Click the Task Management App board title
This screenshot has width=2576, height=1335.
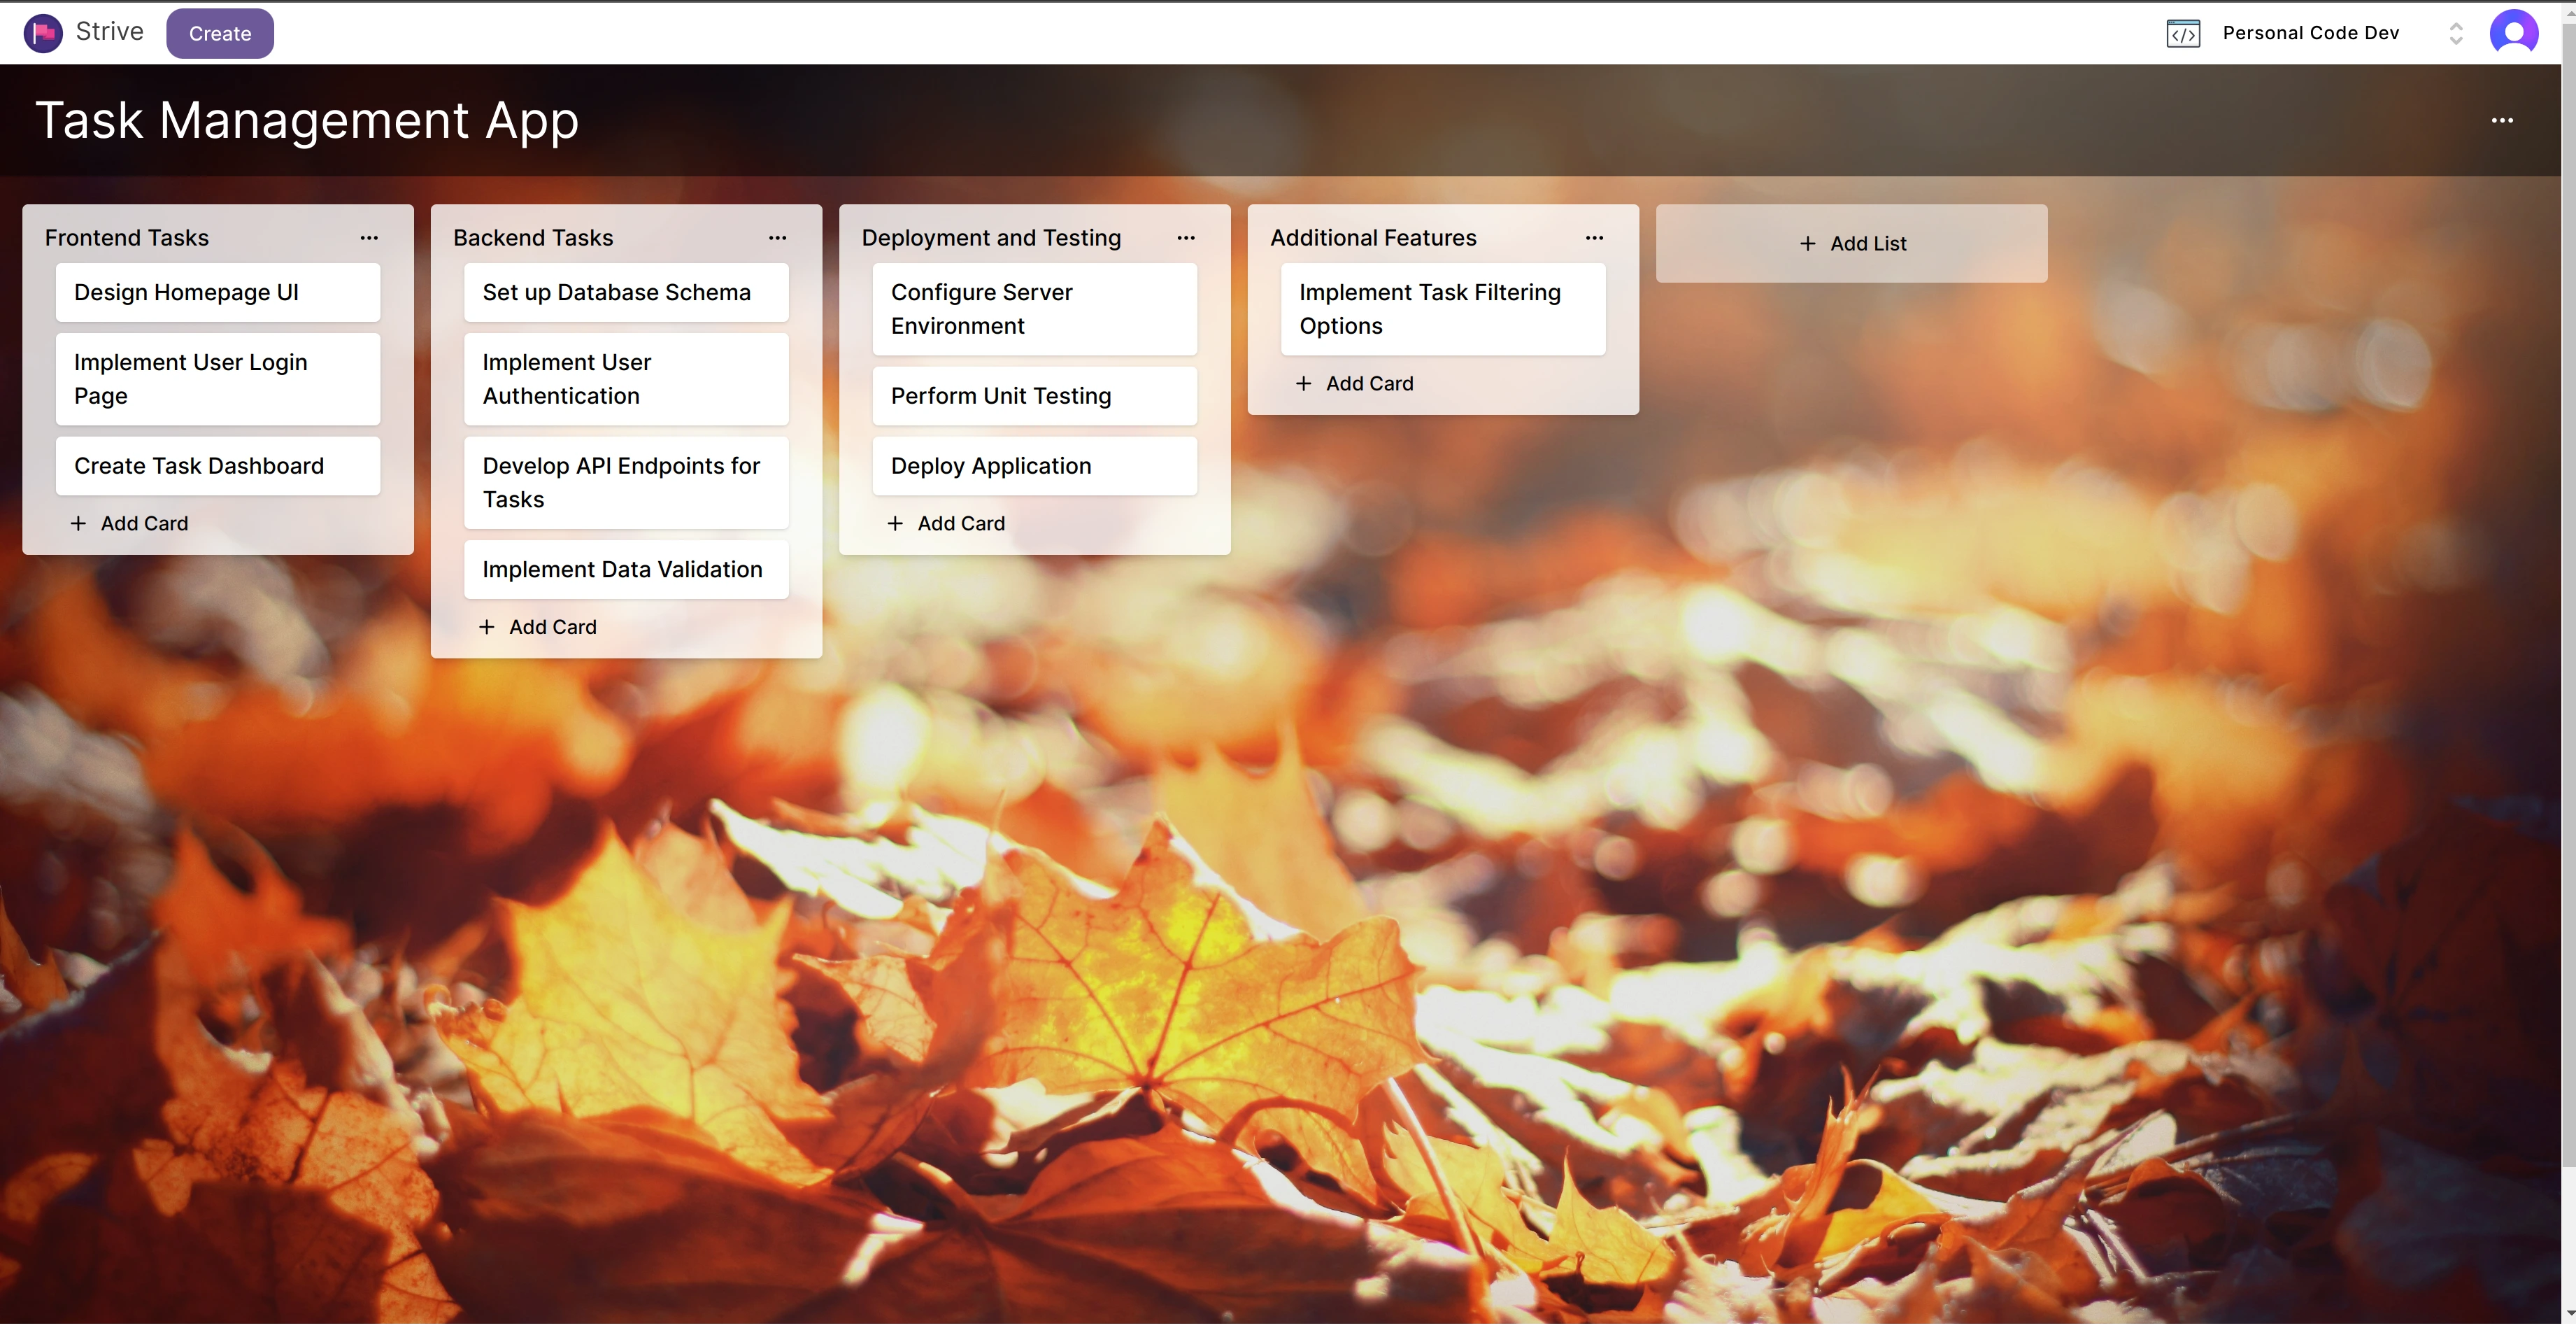[307, 121]
